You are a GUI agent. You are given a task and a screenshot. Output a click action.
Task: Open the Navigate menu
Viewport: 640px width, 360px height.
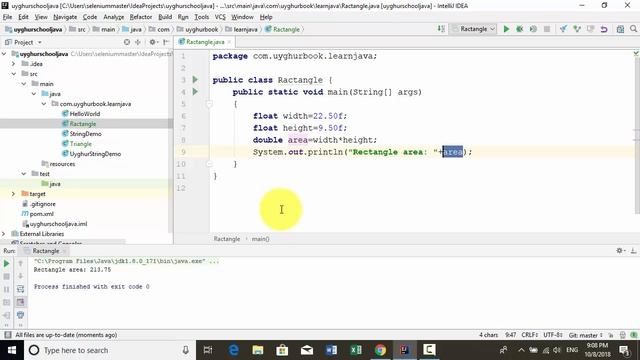(65, 17)
